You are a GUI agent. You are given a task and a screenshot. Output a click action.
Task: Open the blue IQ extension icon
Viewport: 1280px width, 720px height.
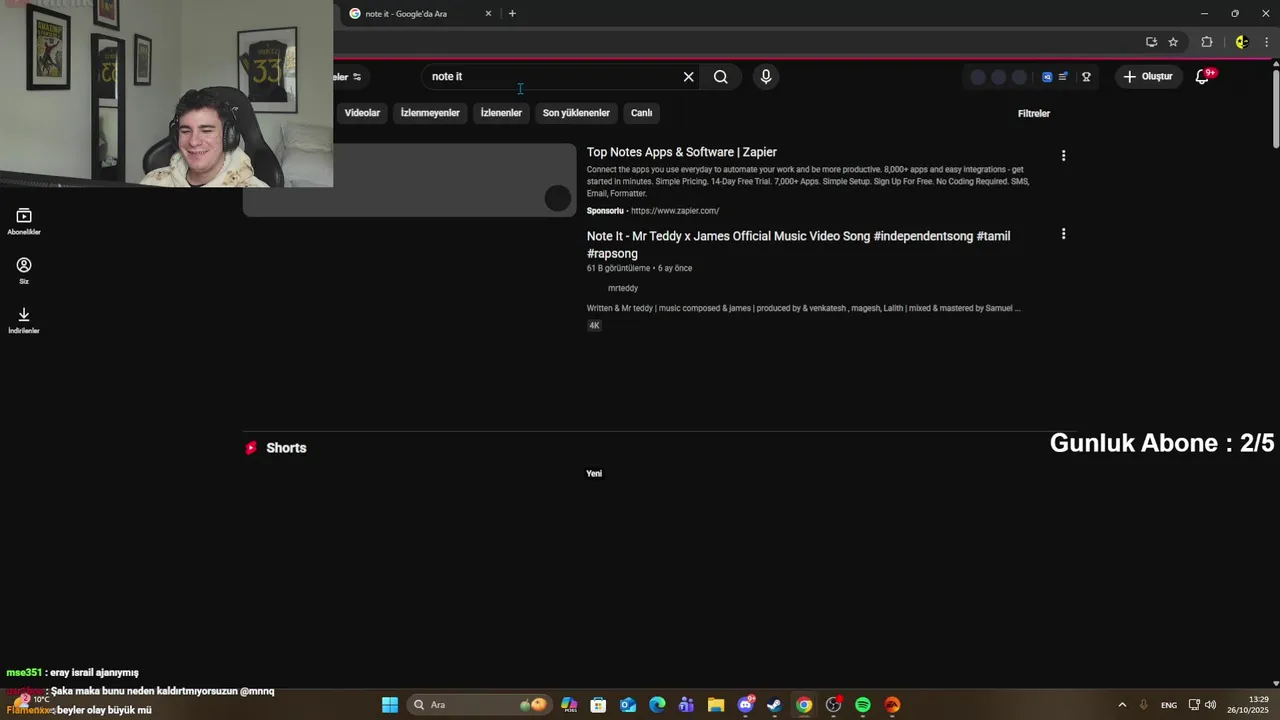[x=1047, y=77]
